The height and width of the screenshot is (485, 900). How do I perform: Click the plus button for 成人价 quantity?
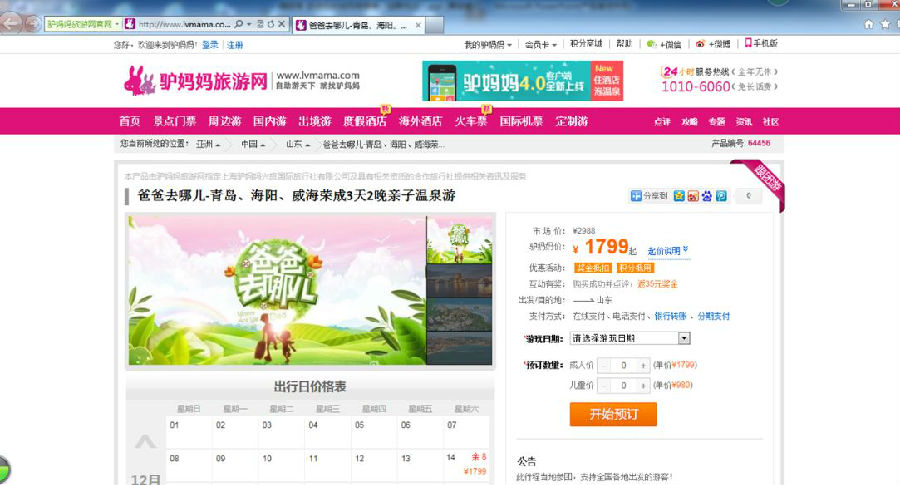point(643,365)
